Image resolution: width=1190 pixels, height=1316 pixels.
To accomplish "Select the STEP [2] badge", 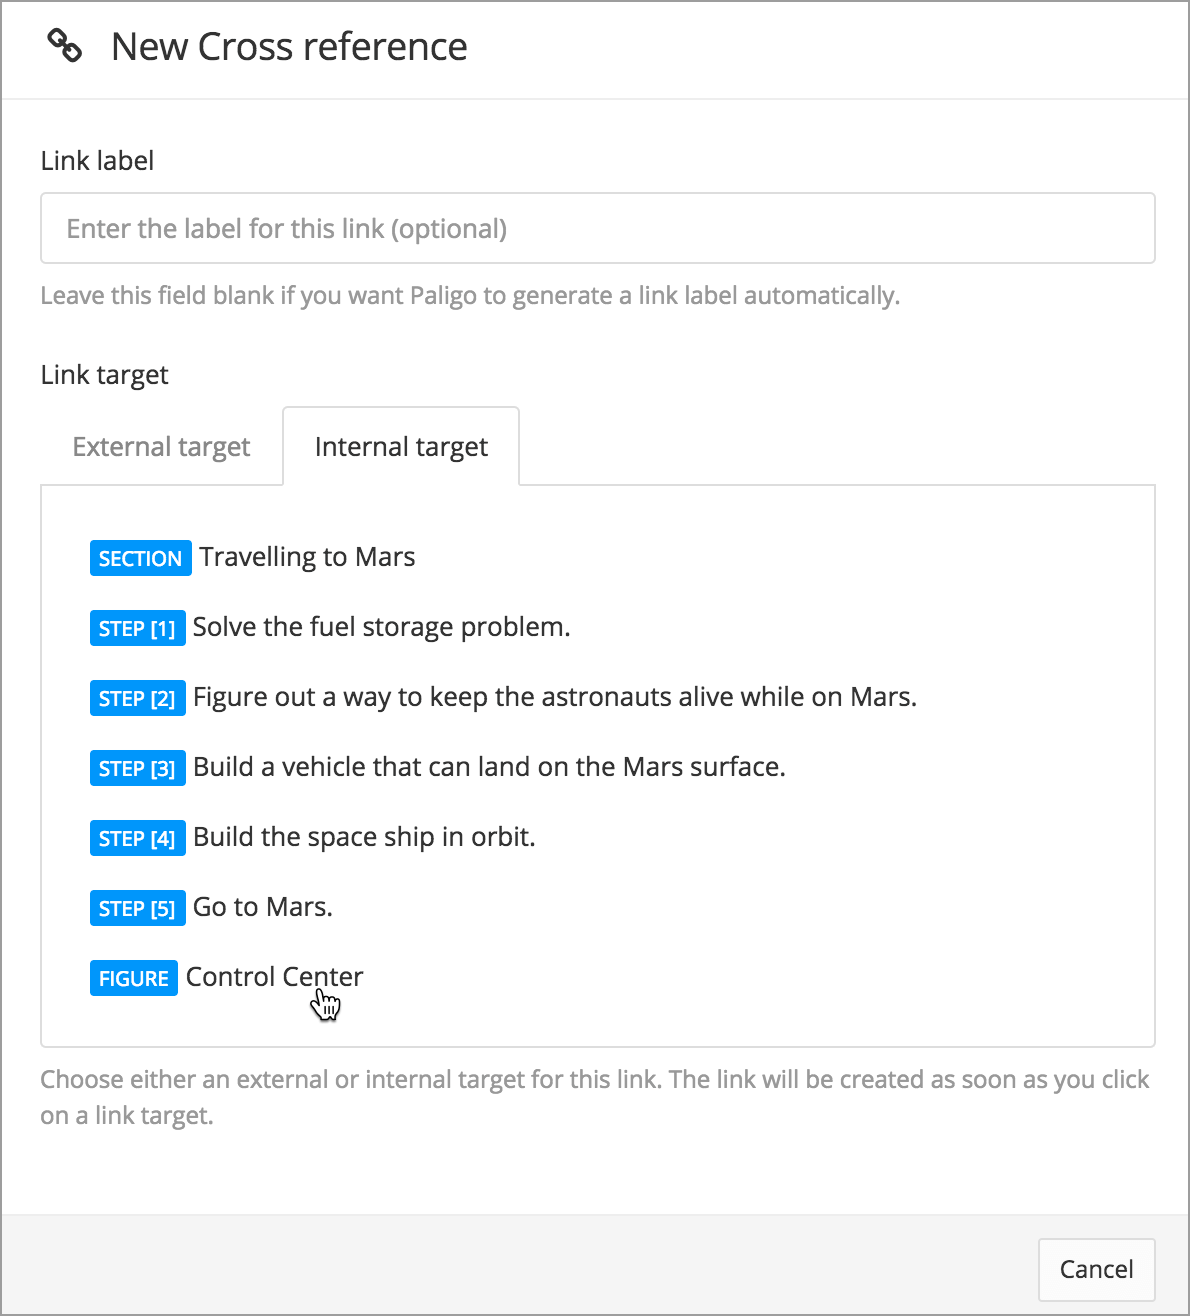I will 137,698.
